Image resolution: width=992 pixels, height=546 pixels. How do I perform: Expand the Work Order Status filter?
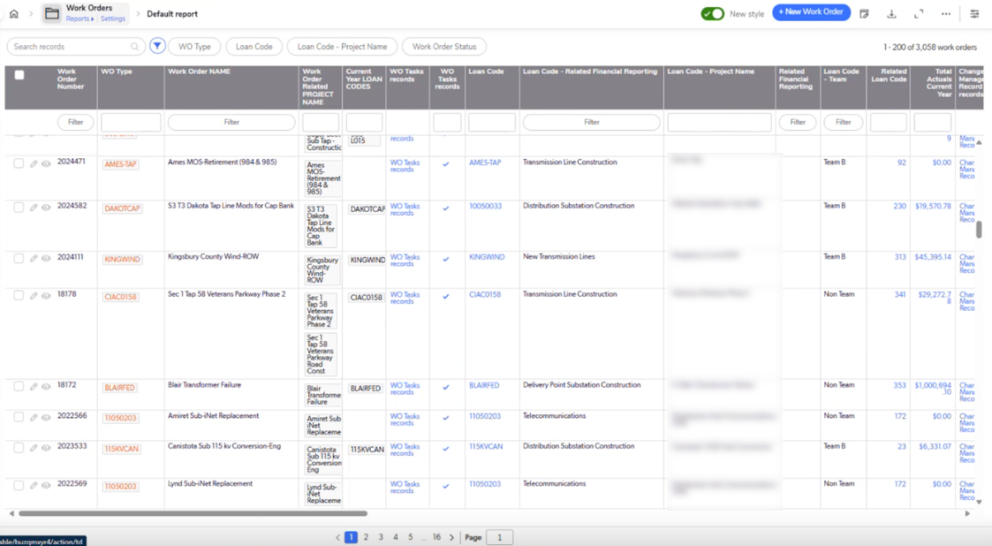click(x=444, y=46)
